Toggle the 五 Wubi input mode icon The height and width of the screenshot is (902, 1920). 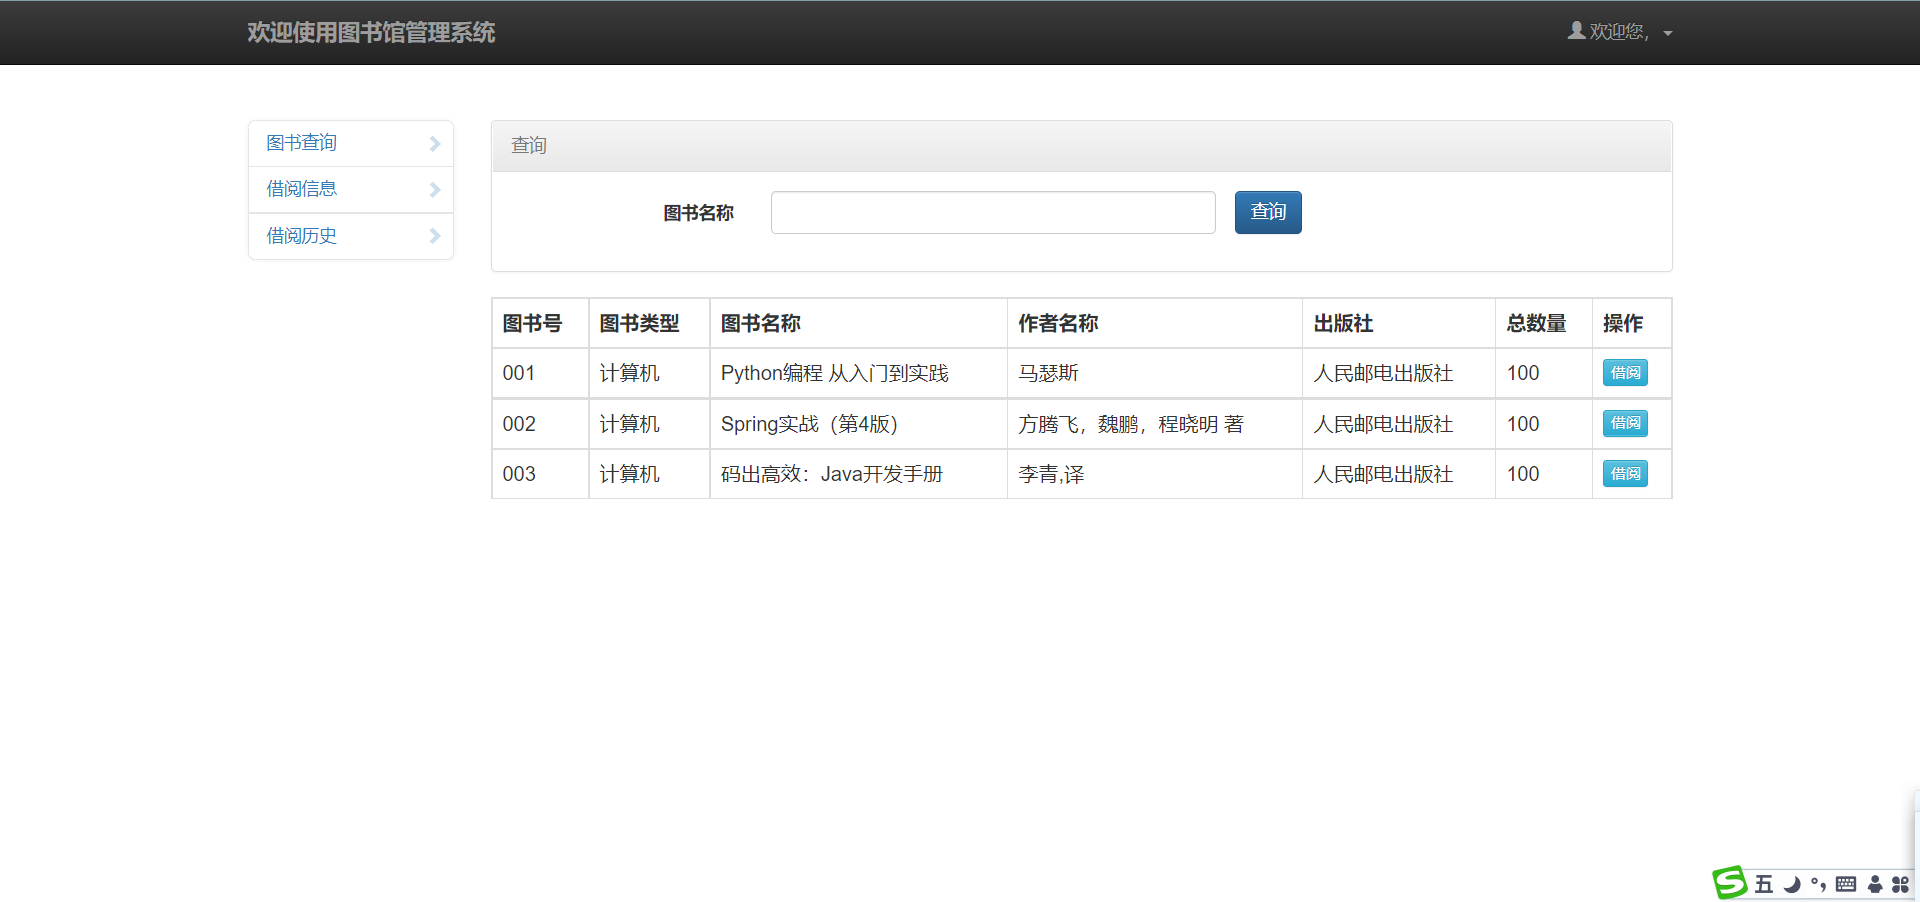(x=1764, y=884)
